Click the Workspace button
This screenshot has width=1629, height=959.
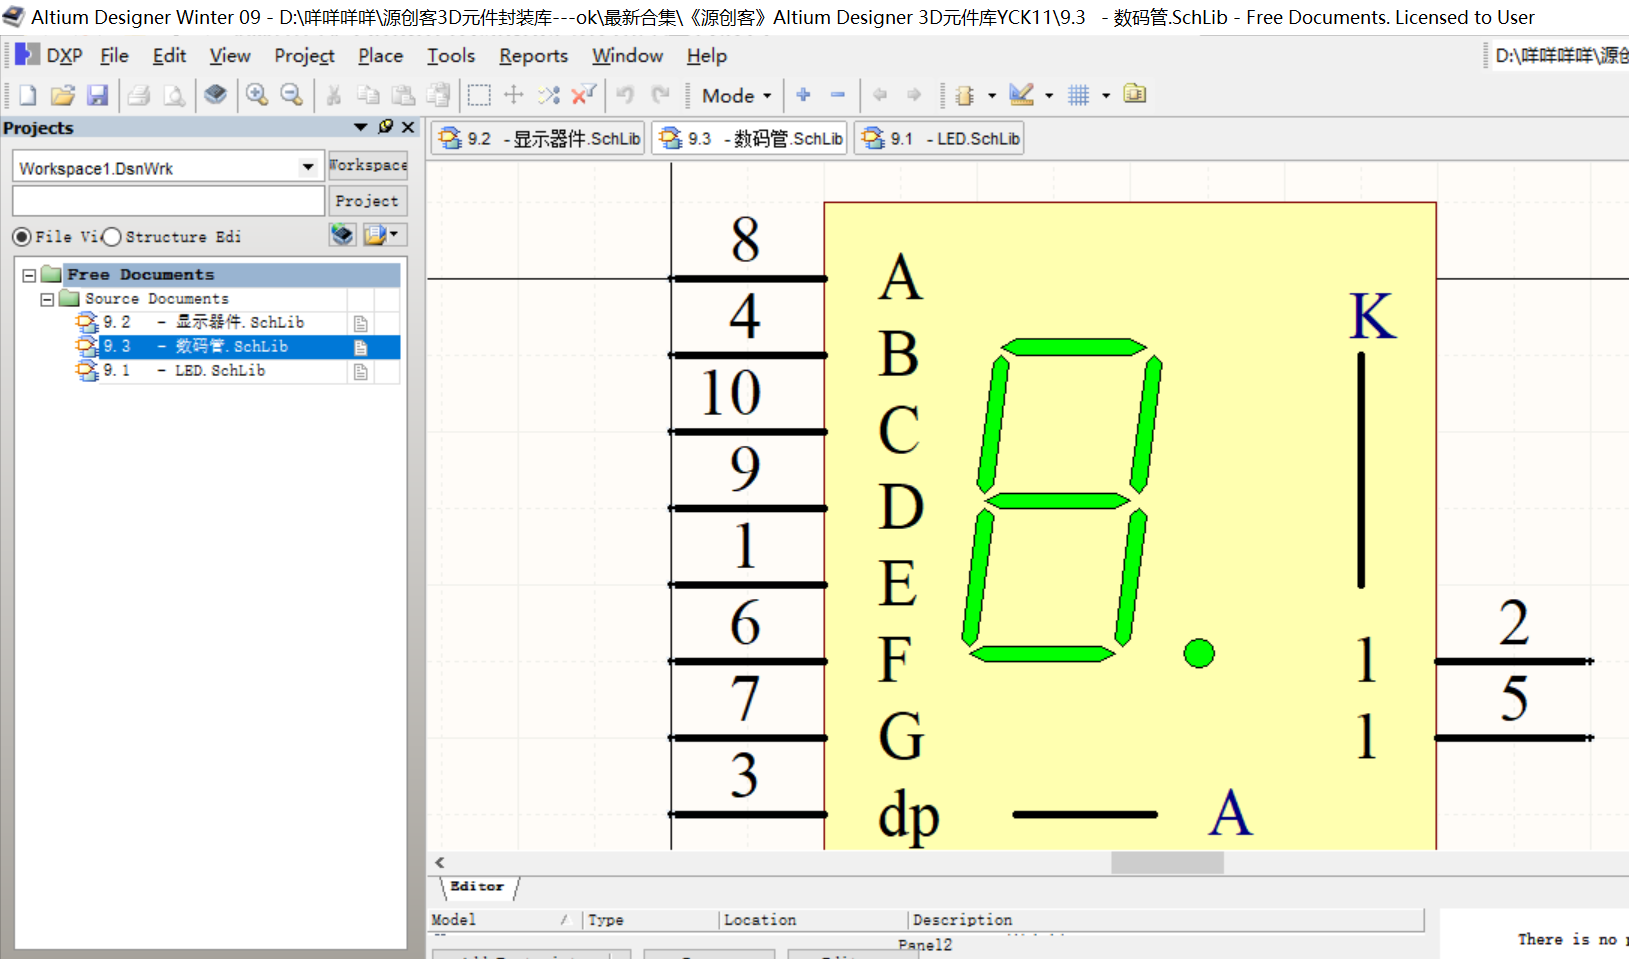pos(368,165)
